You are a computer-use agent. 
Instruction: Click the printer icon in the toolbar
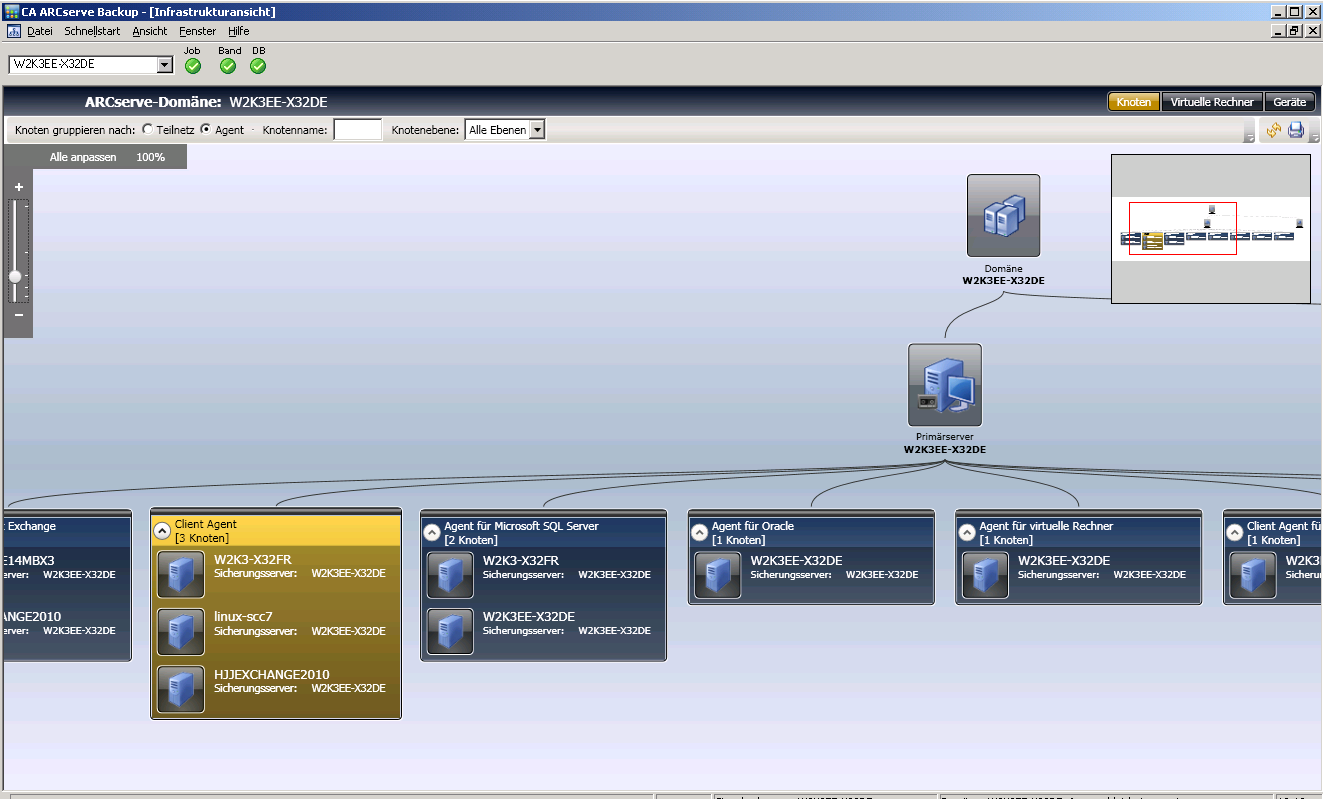1296,130
